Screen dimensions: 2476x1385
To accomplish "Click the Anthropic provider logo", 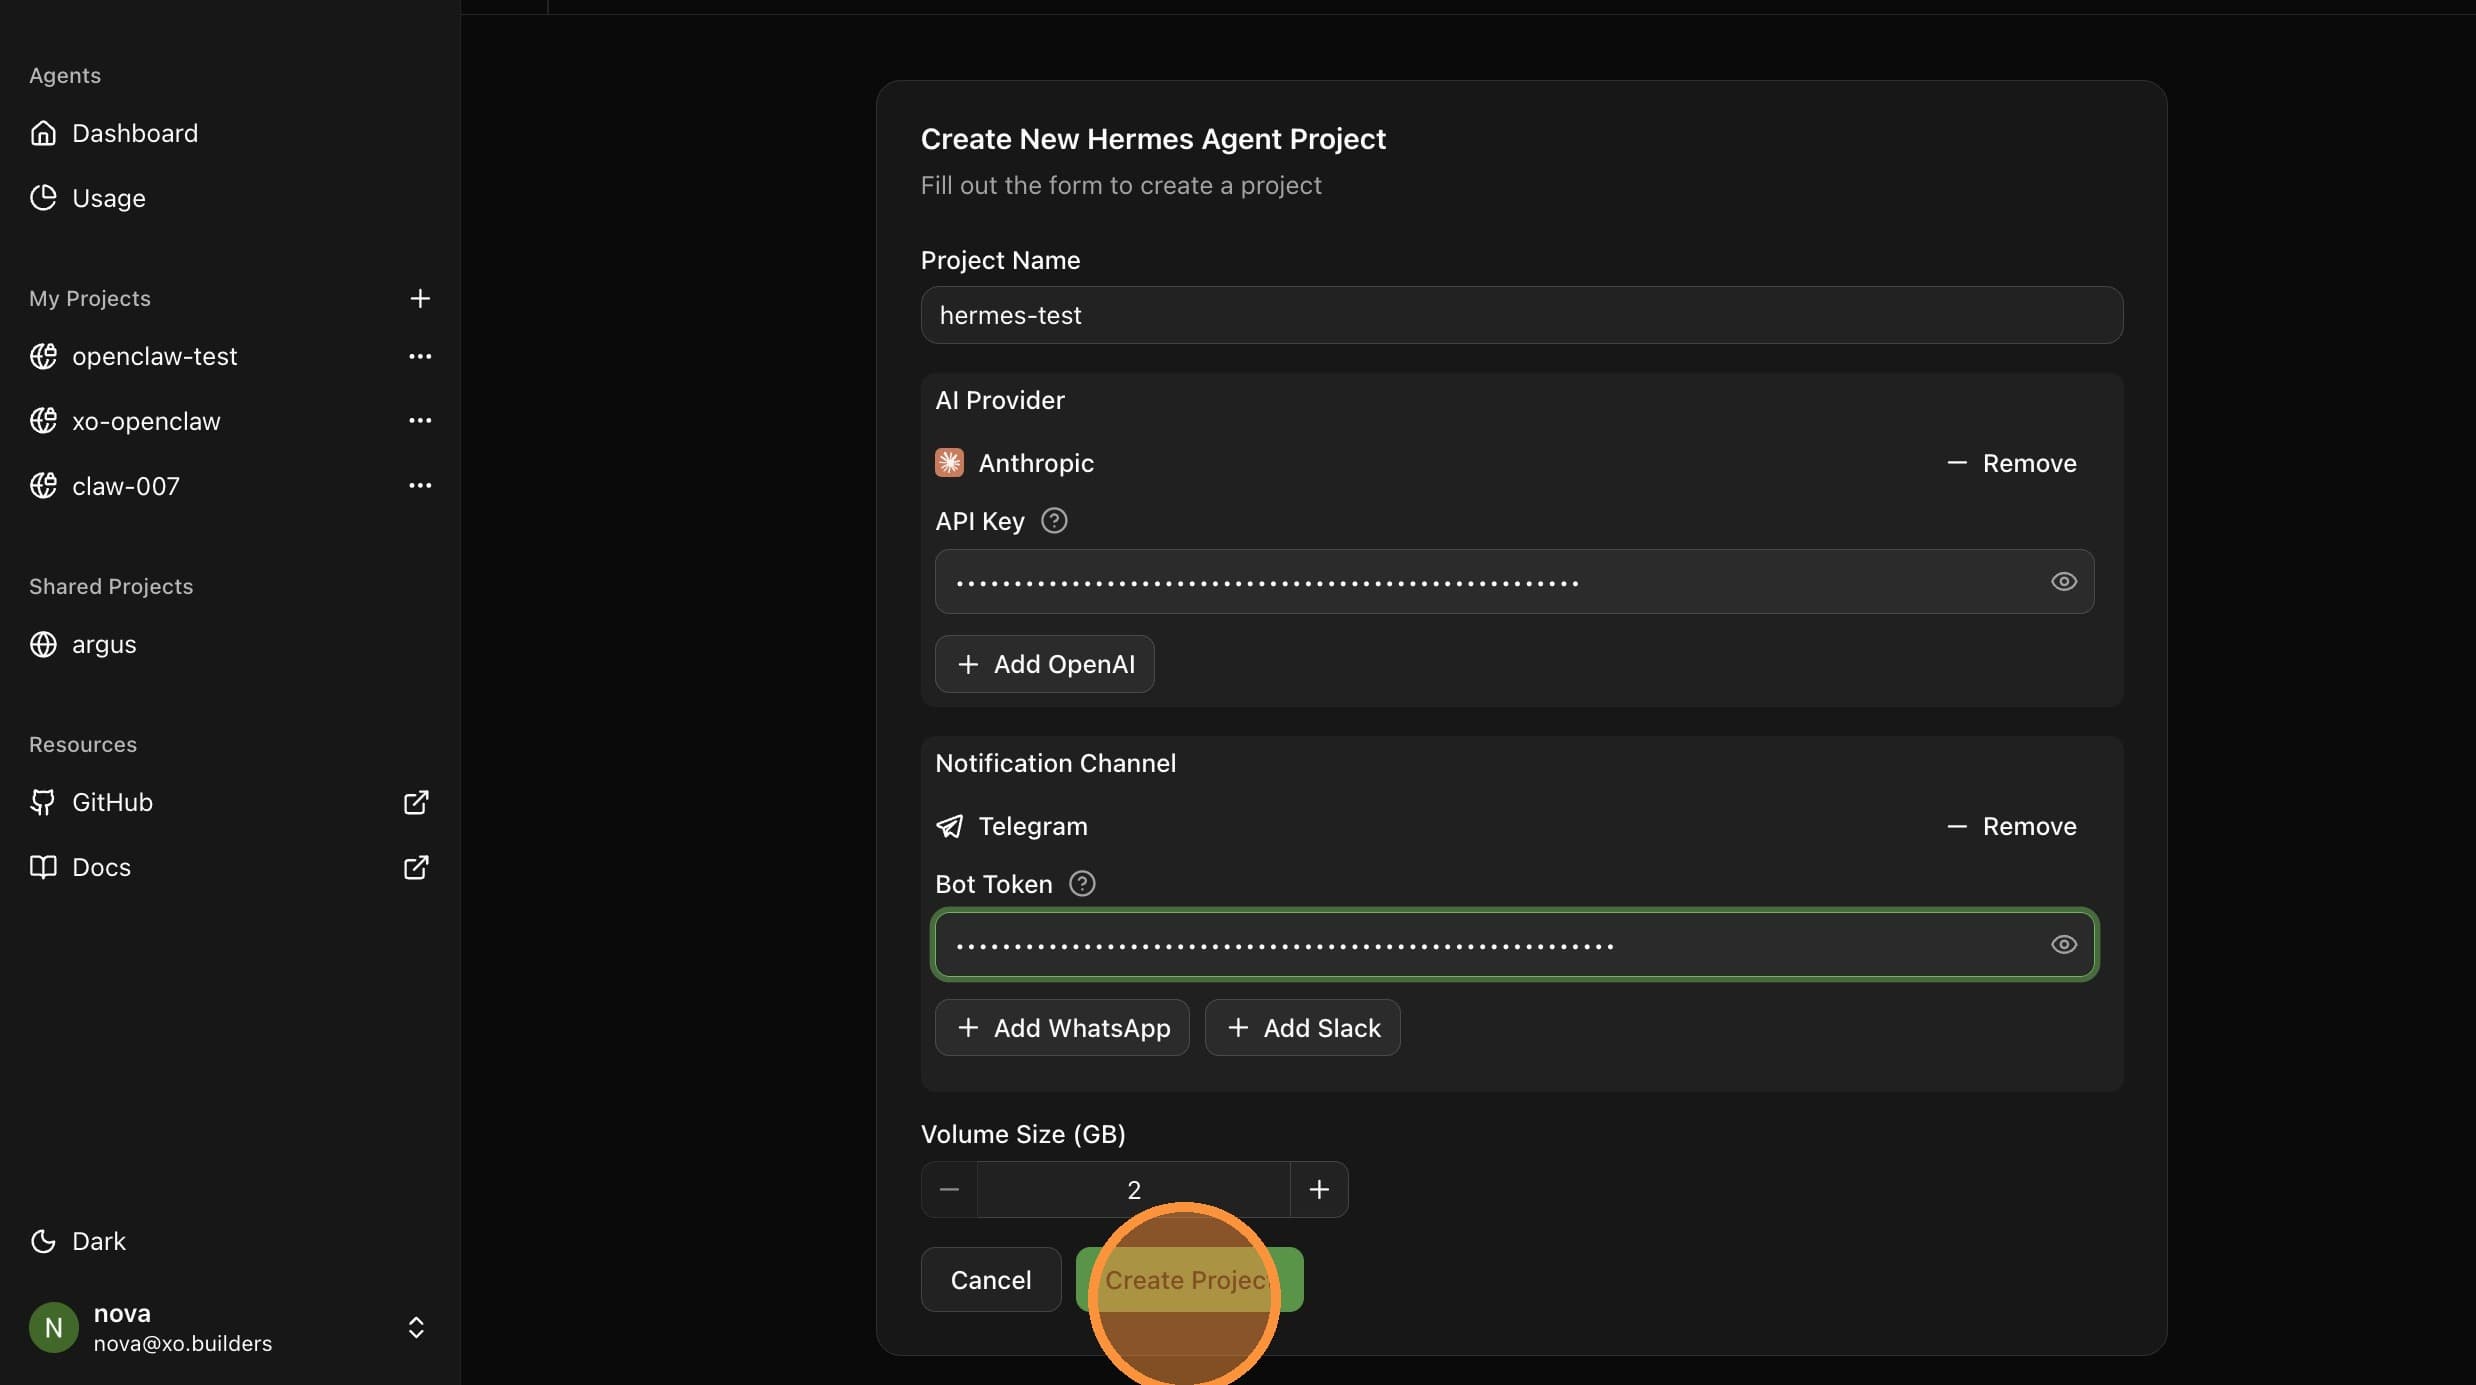I will pos(949,462).
